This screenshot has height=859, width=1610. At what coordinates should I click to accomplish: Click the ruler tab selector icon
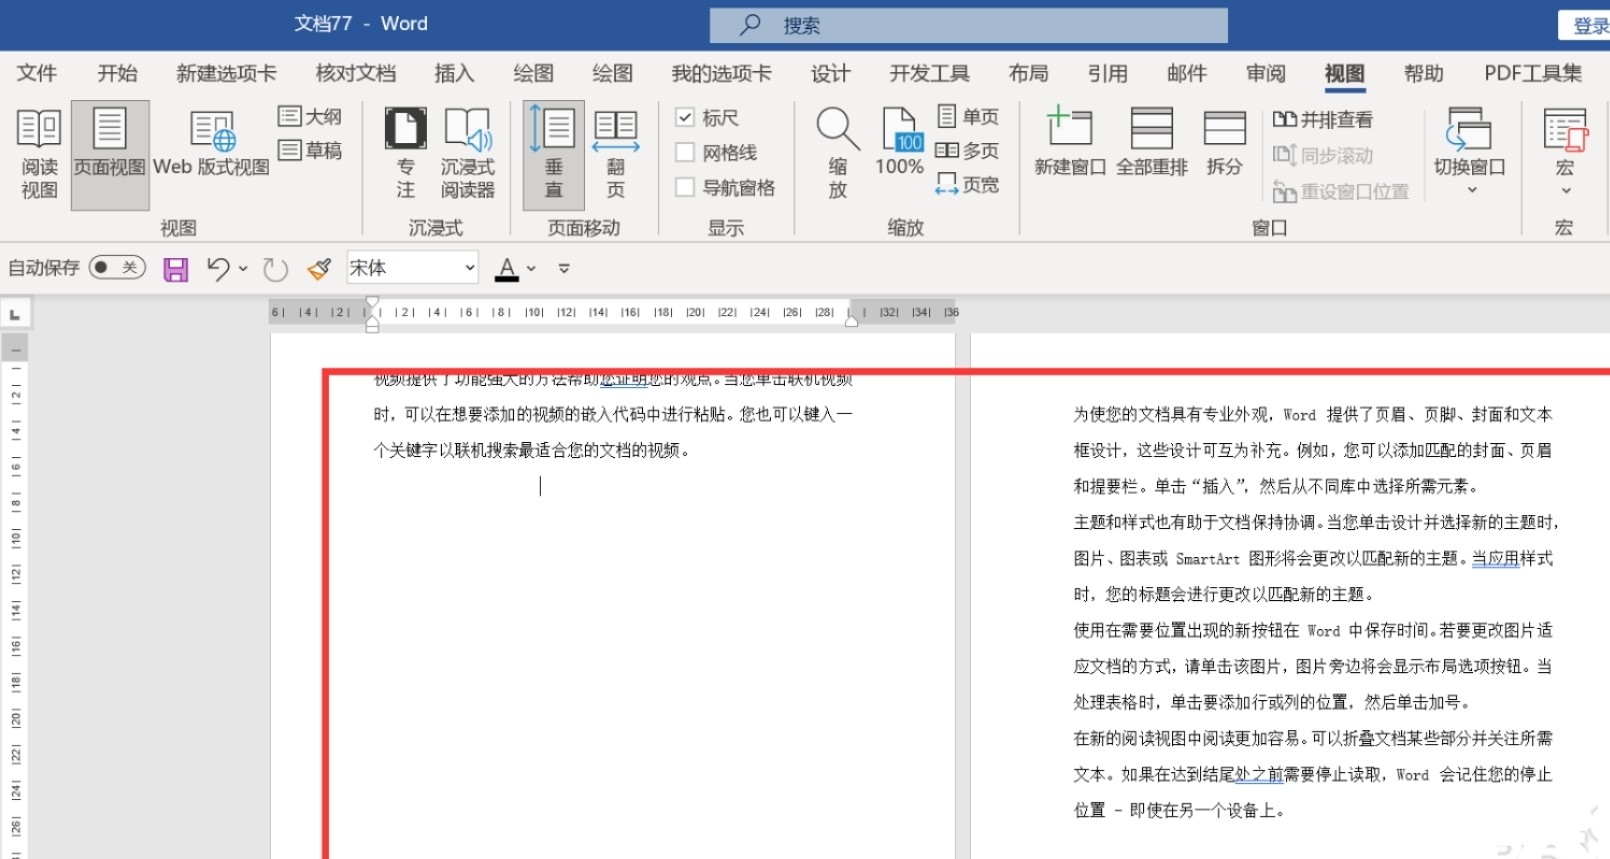click(15, 315)
